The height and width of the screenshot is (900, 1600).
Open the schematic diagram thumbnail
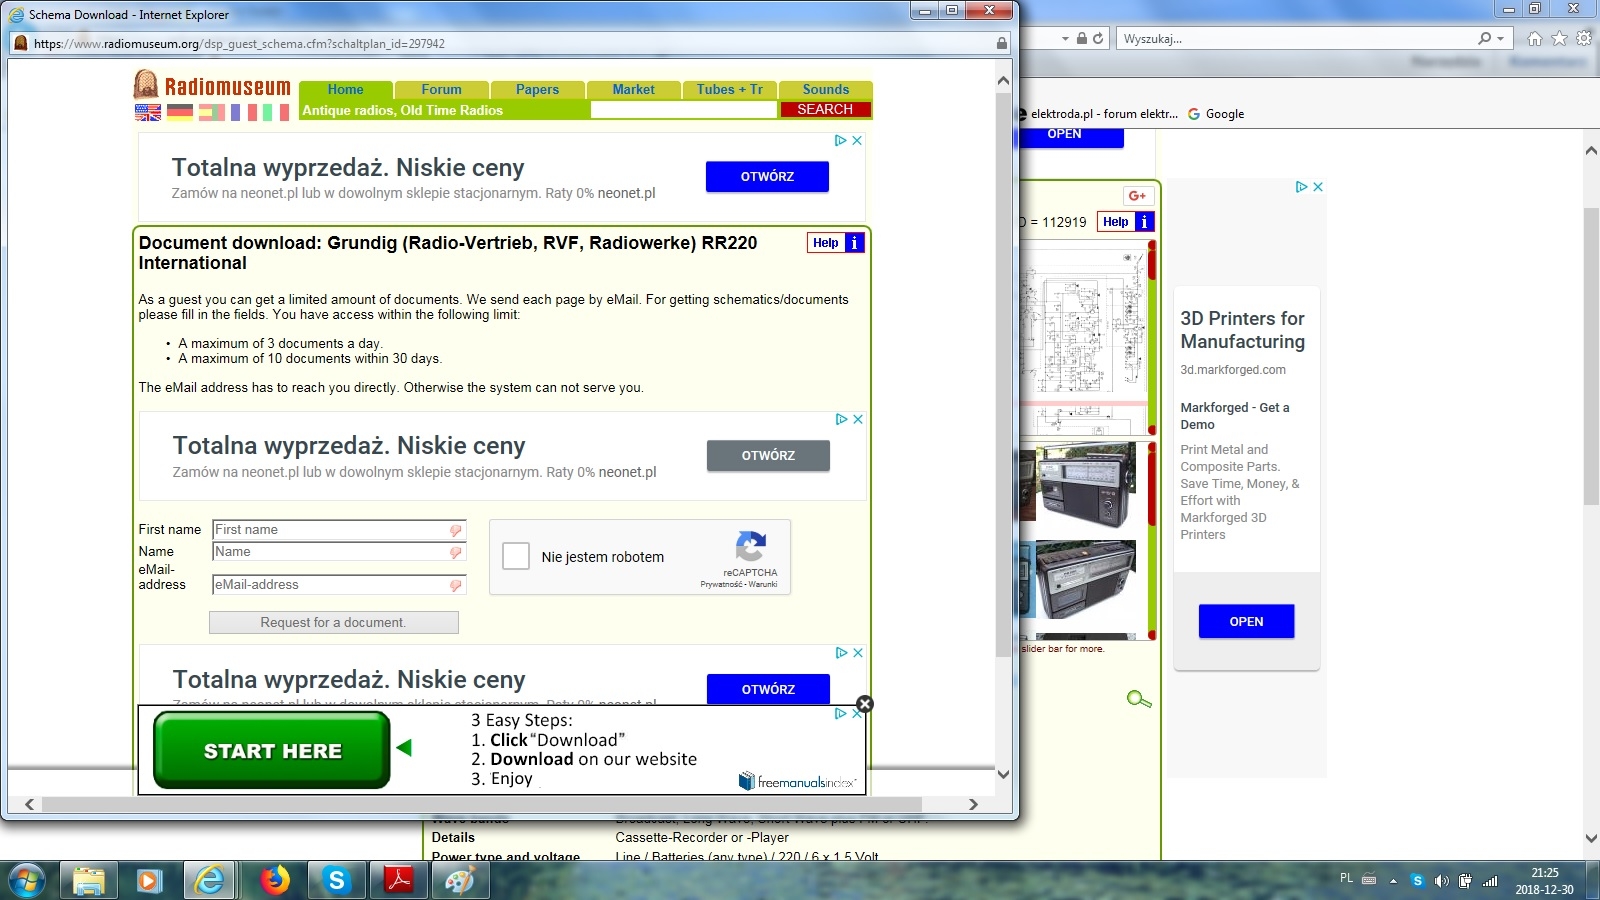1084,323
